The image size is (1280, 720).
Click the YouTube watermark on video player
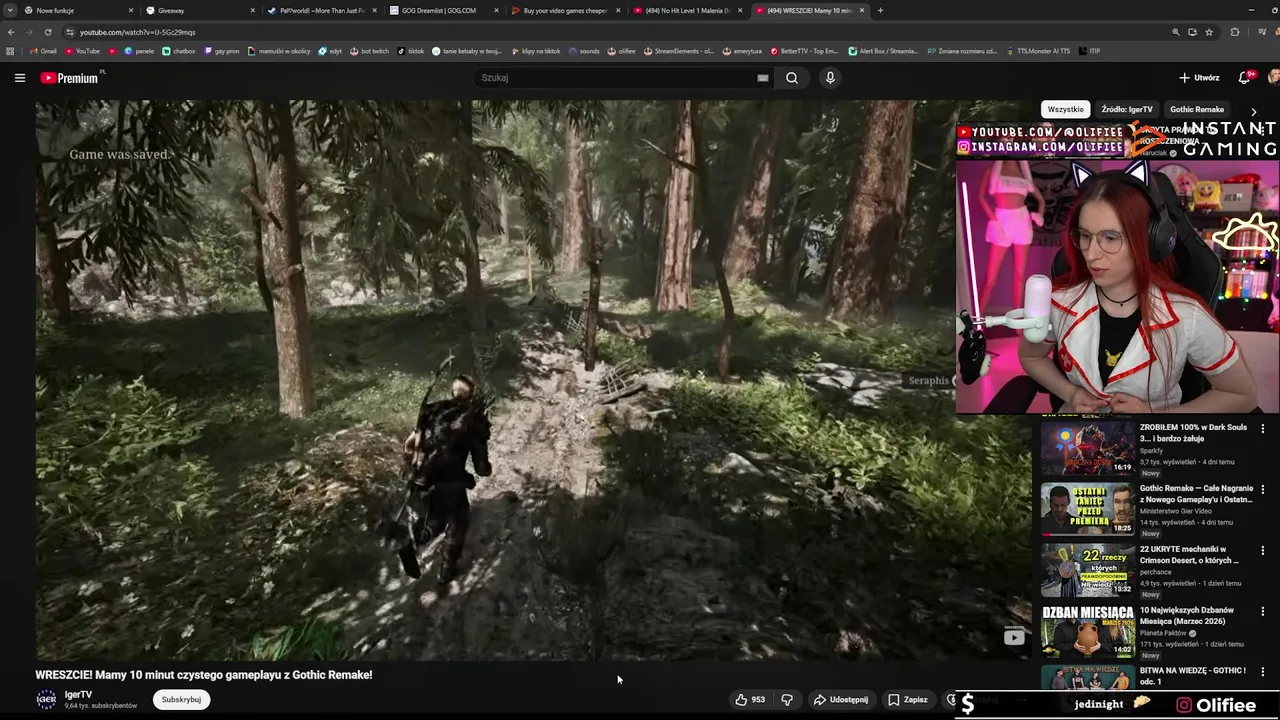[1014, 637]
